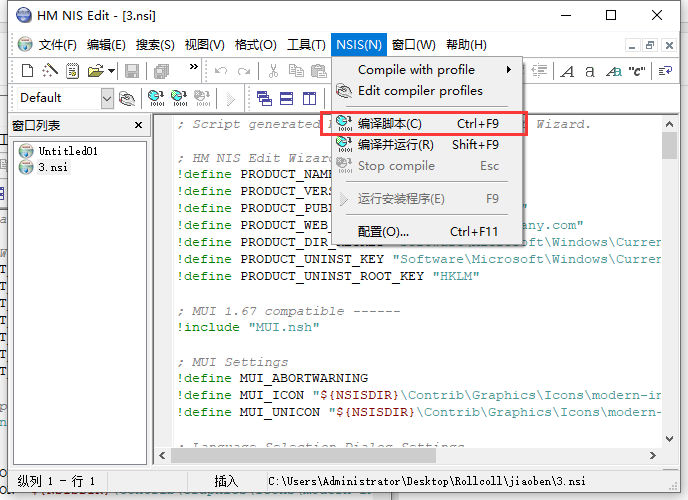
Task: Select 编译脚本(C) menu entry
Action: tap(427, 124)
